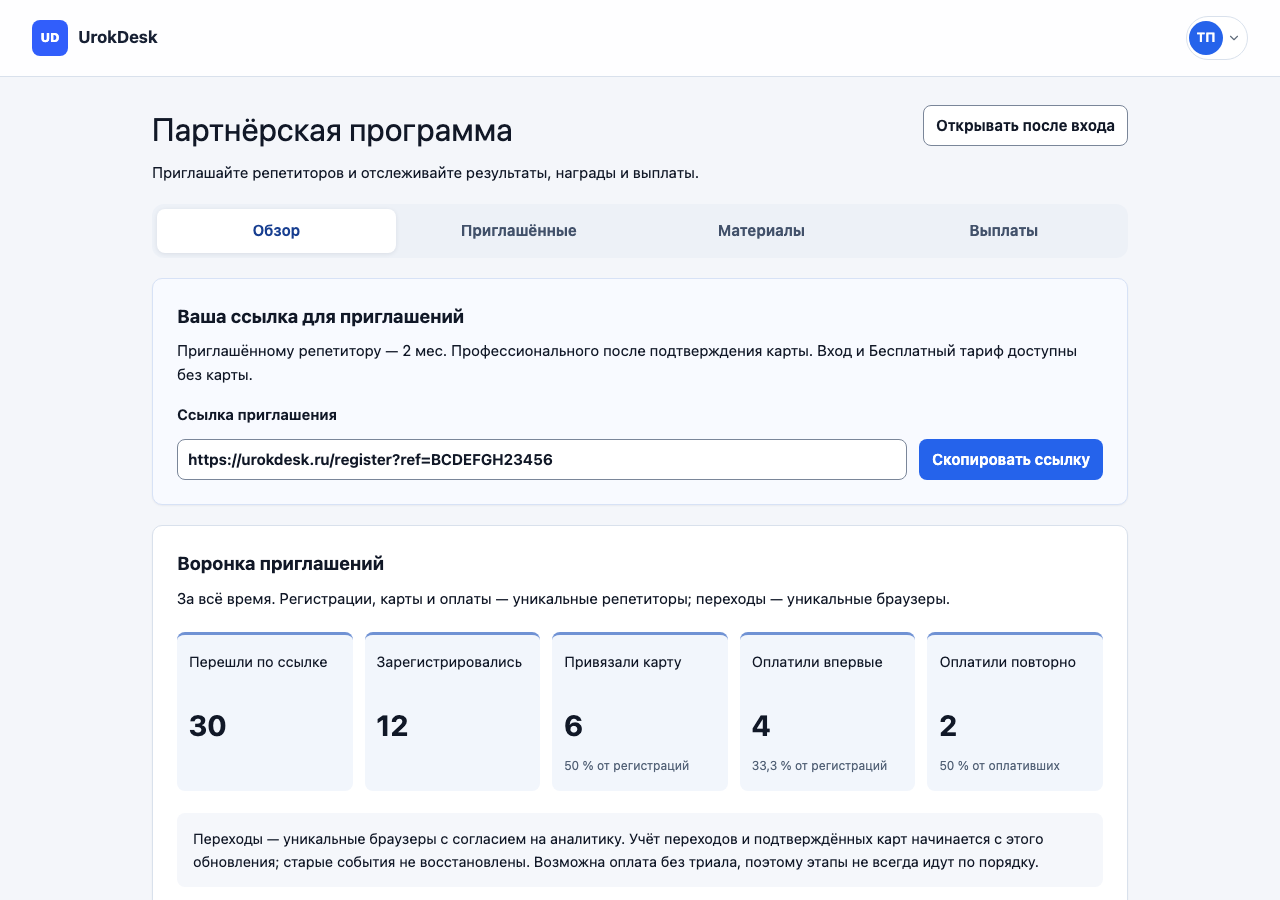Click the Открывать после входа button
Screen dimensions: 1280x900
coord(1025,126)
